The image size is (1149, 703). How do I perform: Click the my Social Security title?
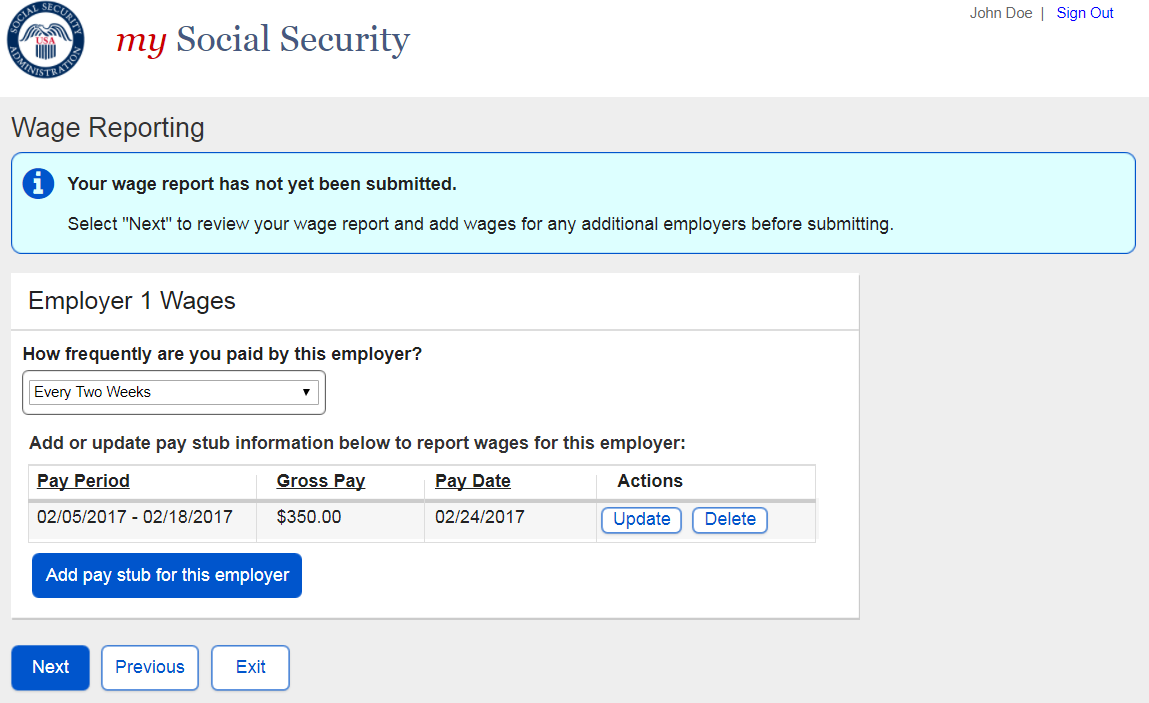(x=263, y=40)
